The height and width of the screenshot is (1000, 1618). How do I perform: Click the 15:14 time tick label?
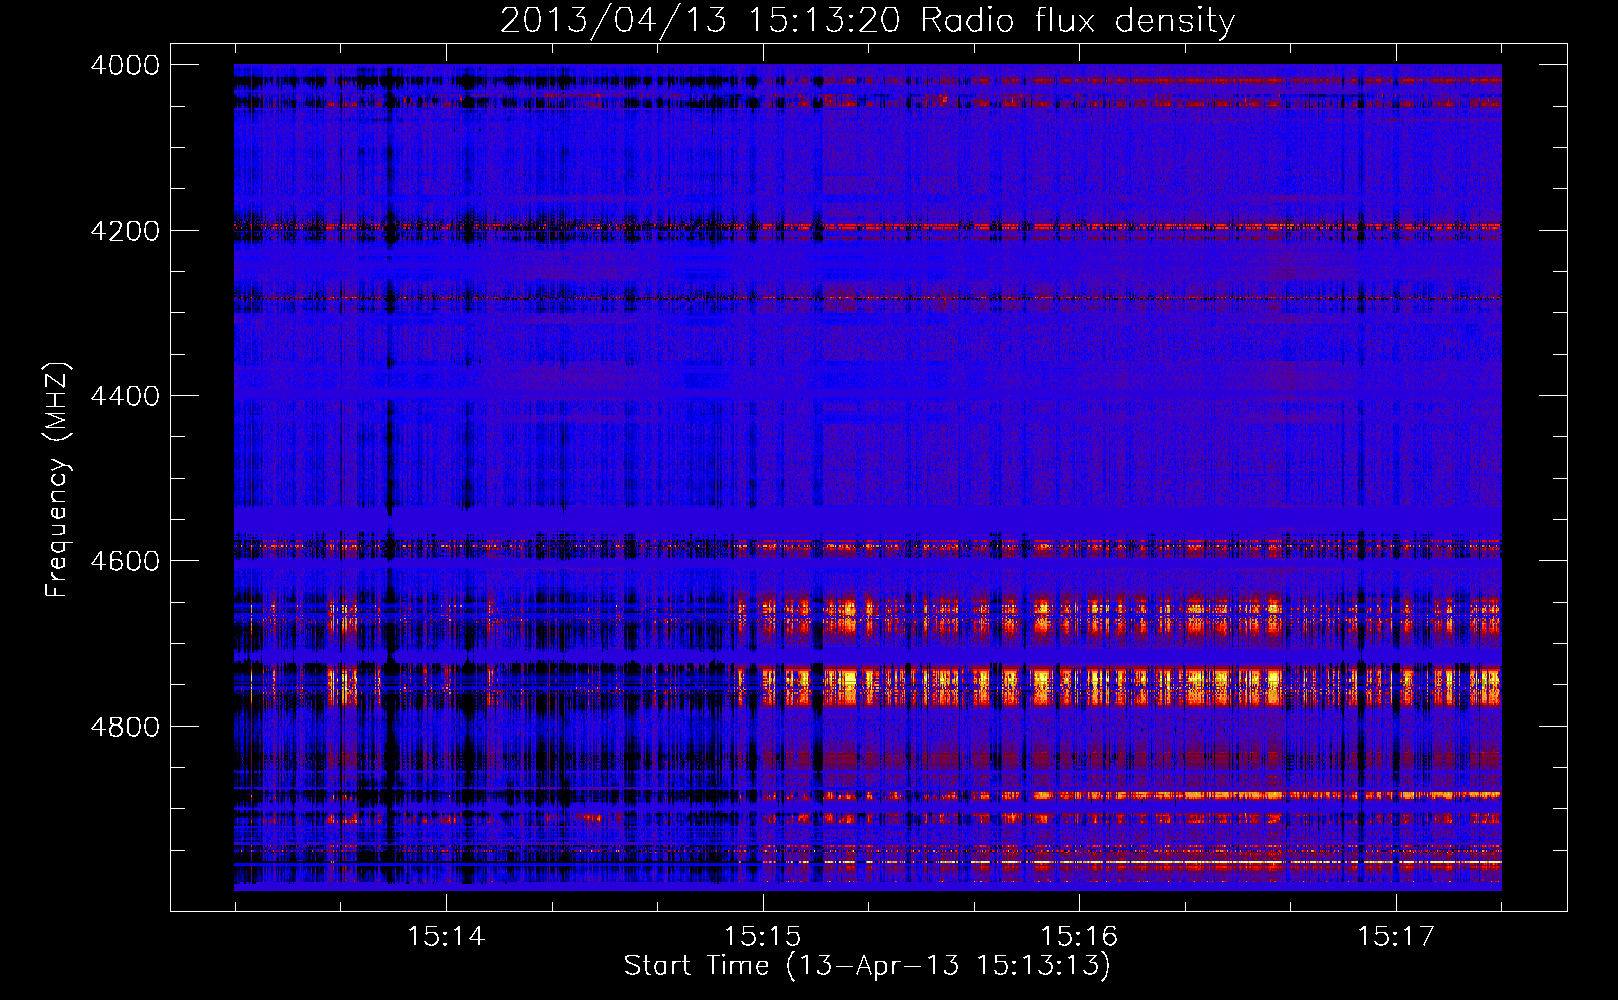[x=446, y=937]
